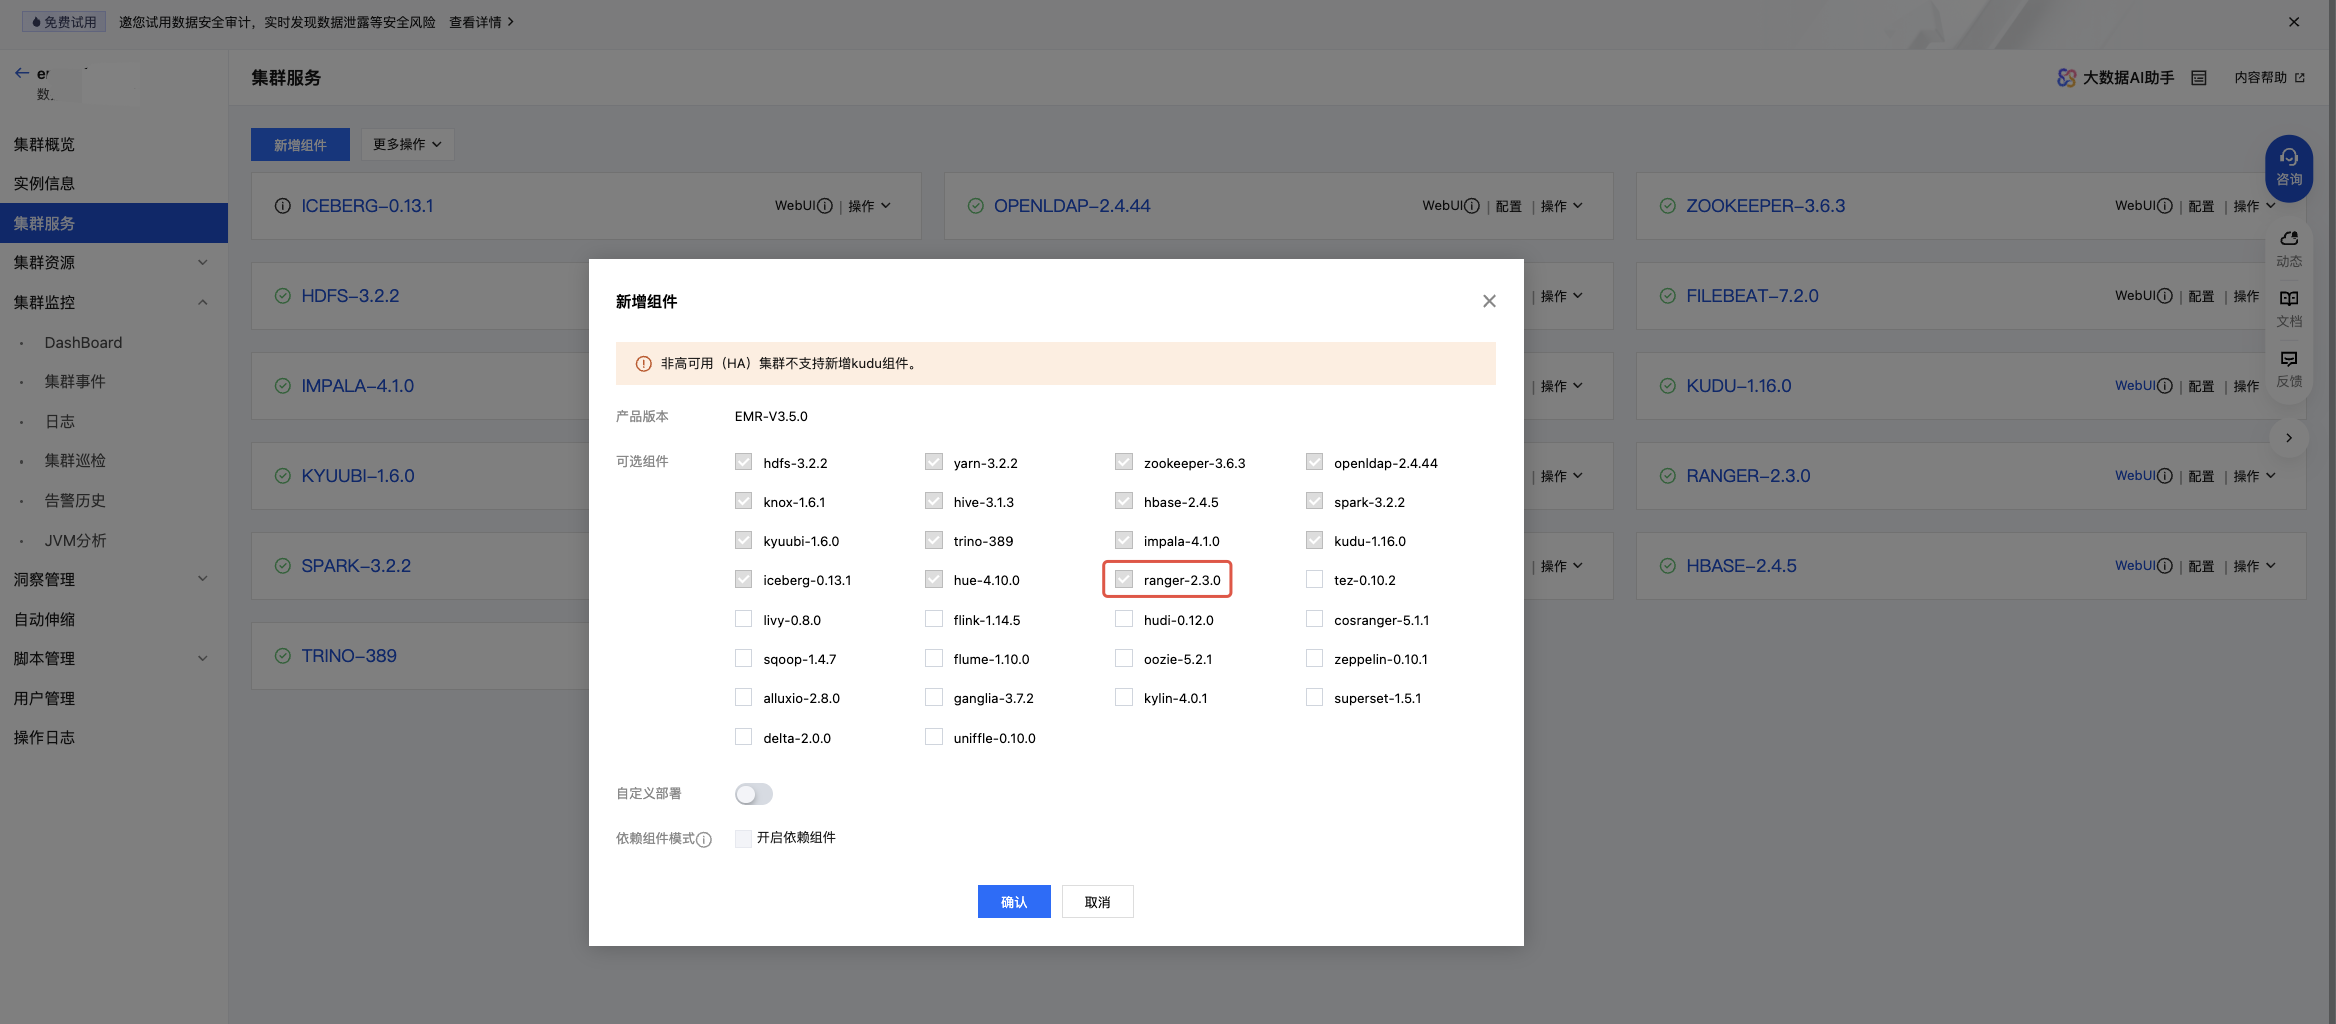The image size is (2336, 1024).
Task: Open the 文档 book icon
Action: click(x=2288, y=307)
